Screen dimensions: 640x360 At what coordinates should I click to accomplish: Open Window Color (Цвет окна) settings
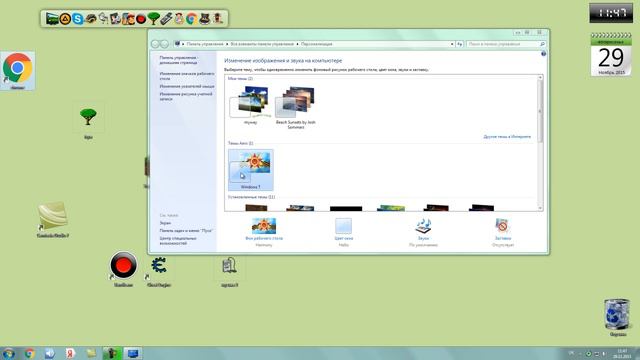tap(343, 232)
